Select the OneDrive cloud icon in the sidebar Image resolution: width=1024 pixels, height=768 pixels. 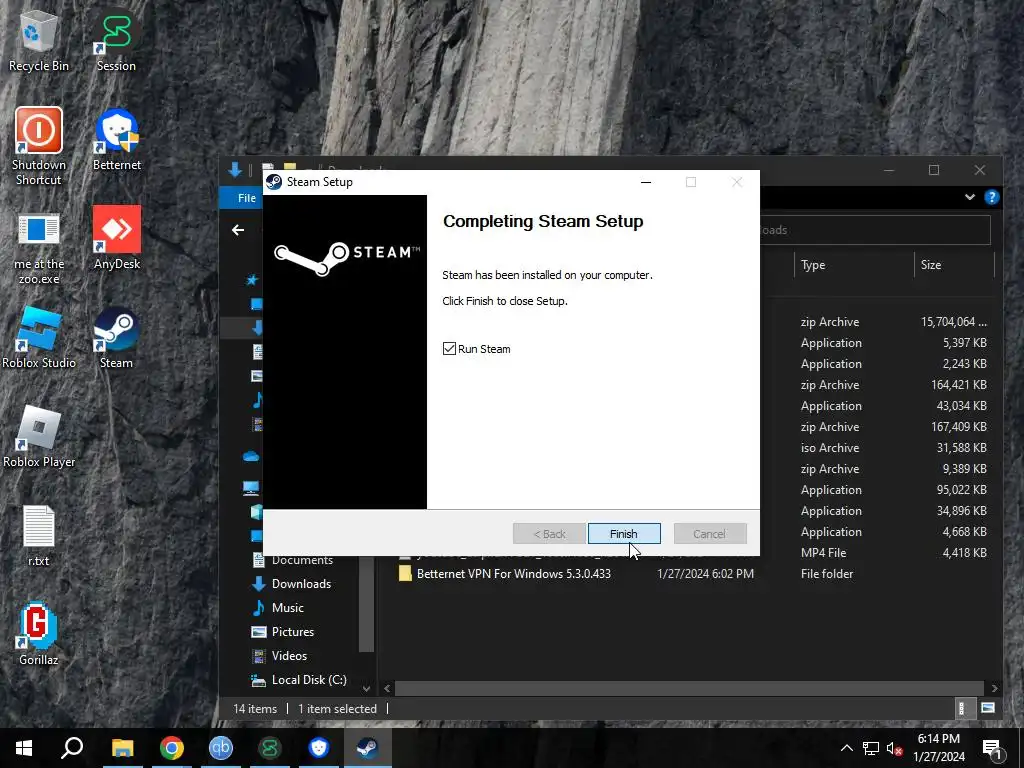(x=251, y=456)
